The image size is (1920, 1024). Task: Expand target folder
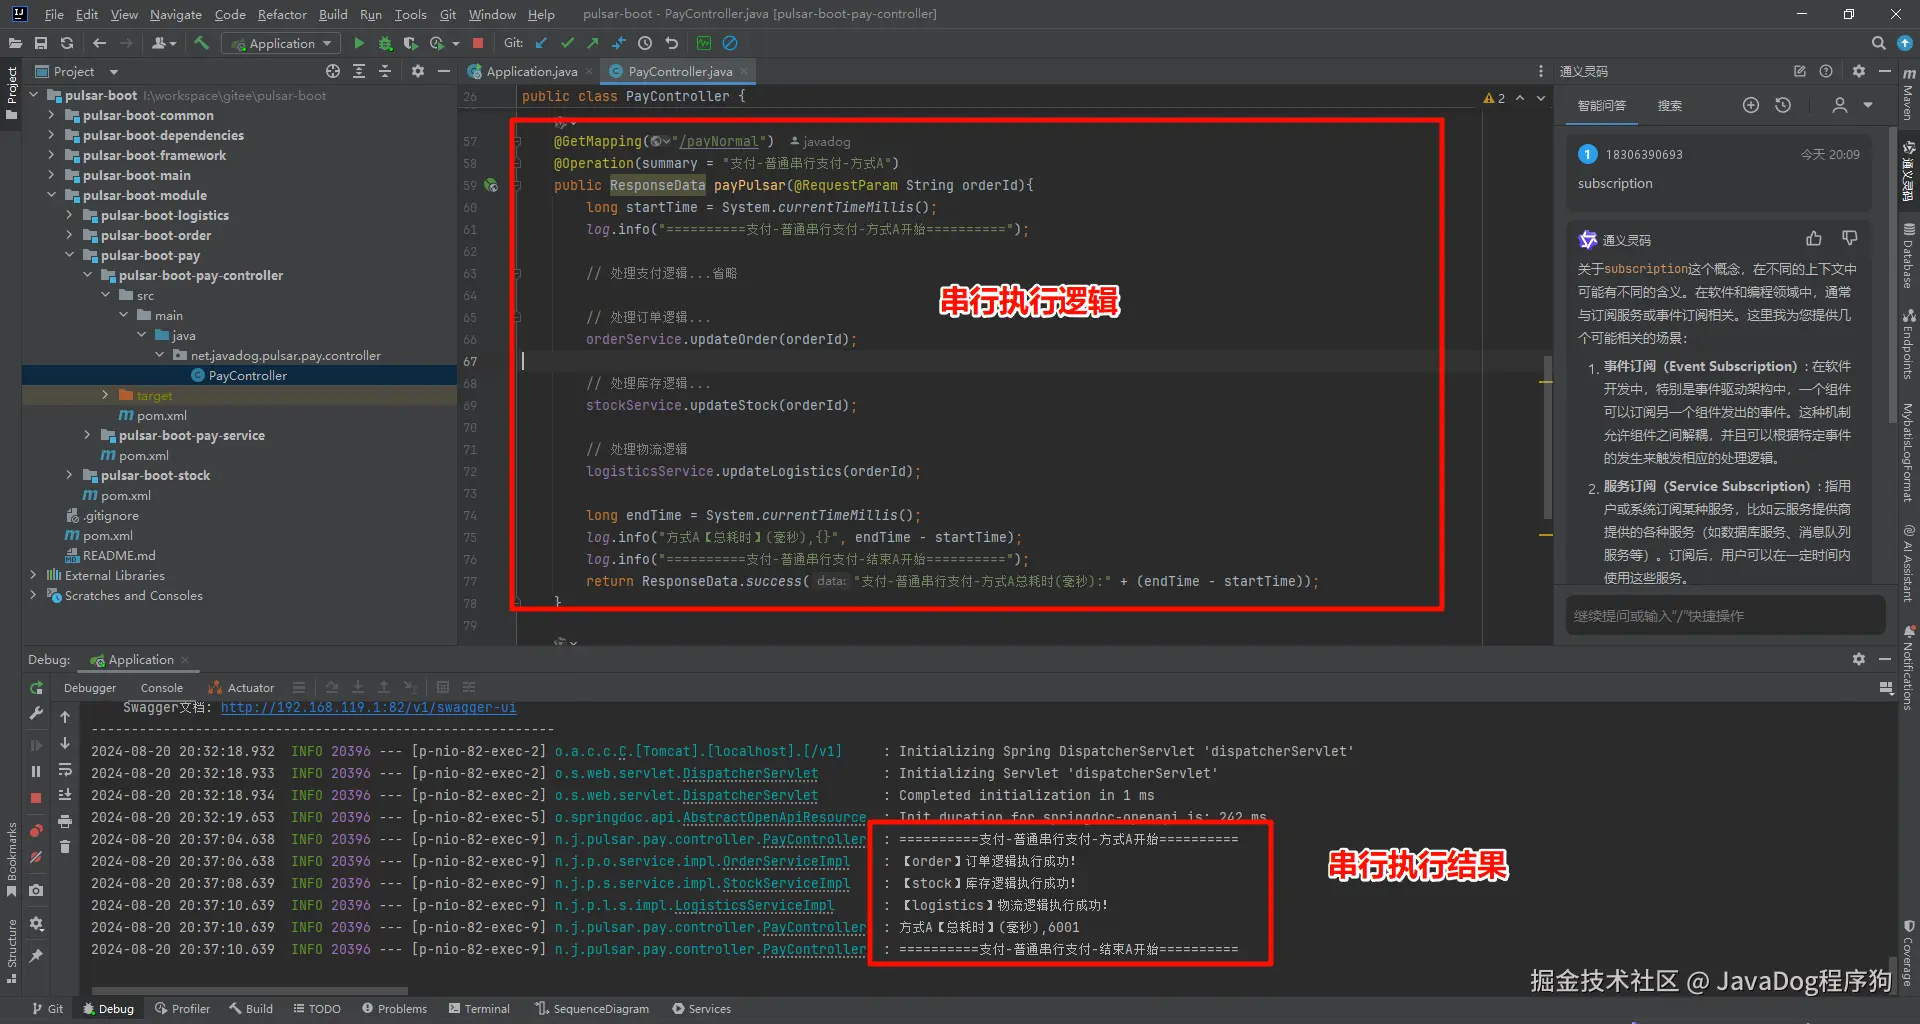[x=105, y=395]
